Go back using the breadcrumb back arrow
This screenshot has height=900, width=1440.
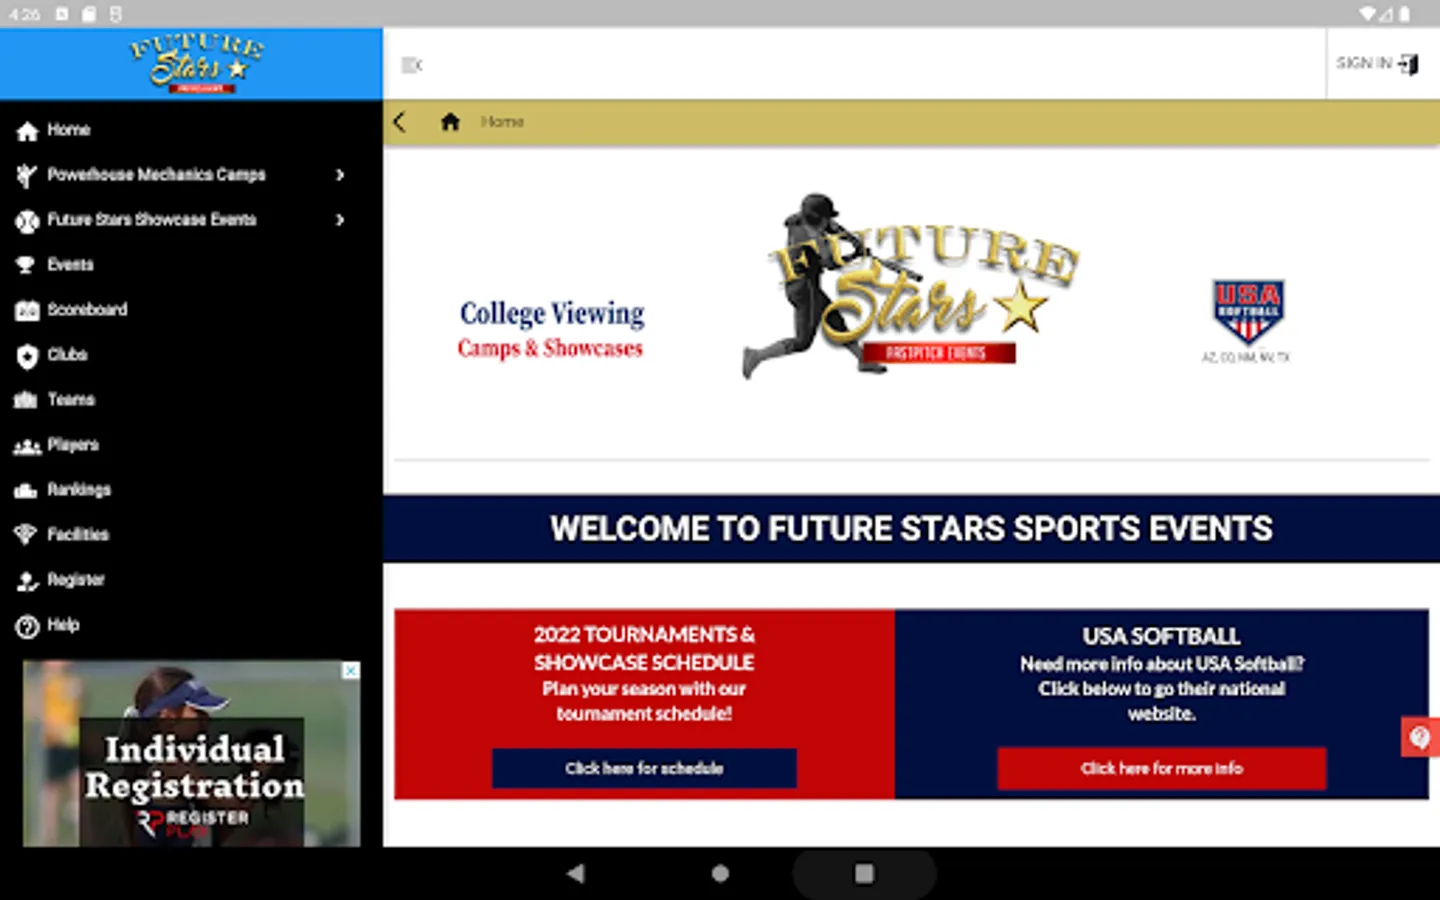(x=400, y=122)
